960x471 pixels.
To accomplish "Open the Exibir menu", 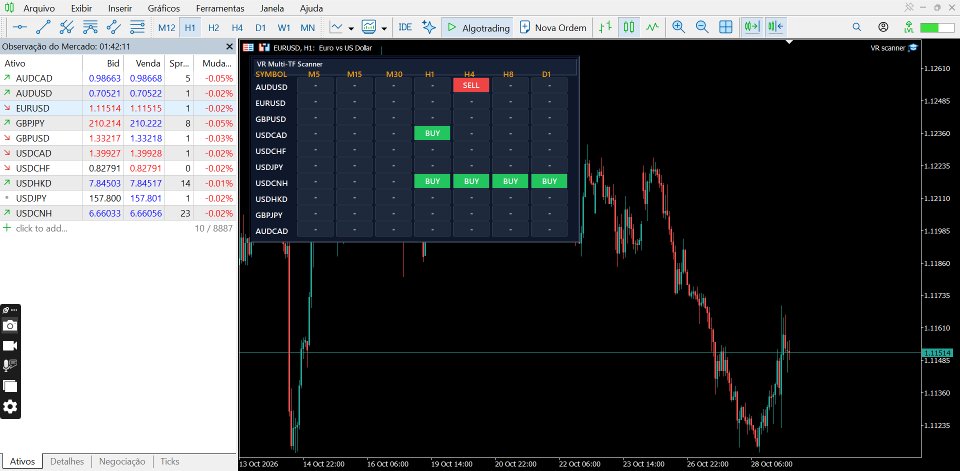I will 81,9.
